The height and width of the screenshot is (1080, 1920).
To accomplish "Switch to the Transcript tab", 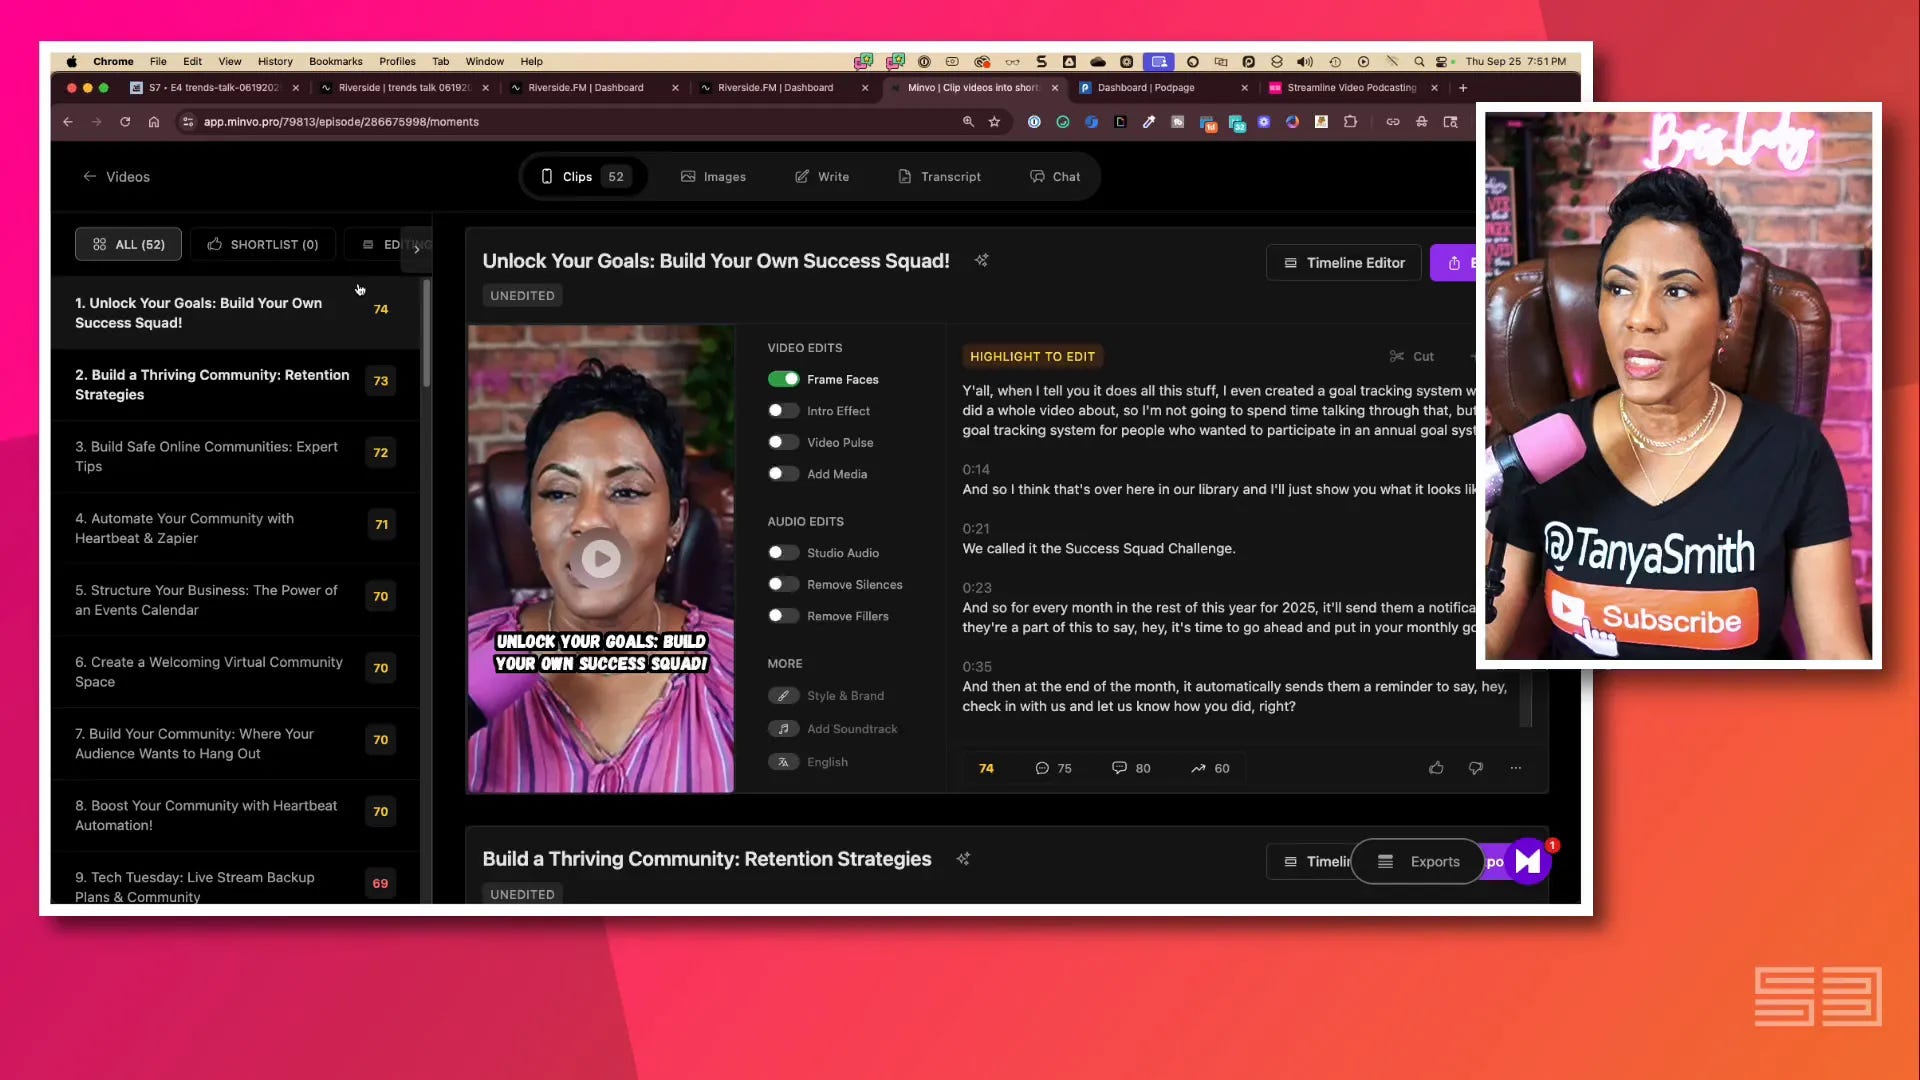I will [x=939, y=177].
